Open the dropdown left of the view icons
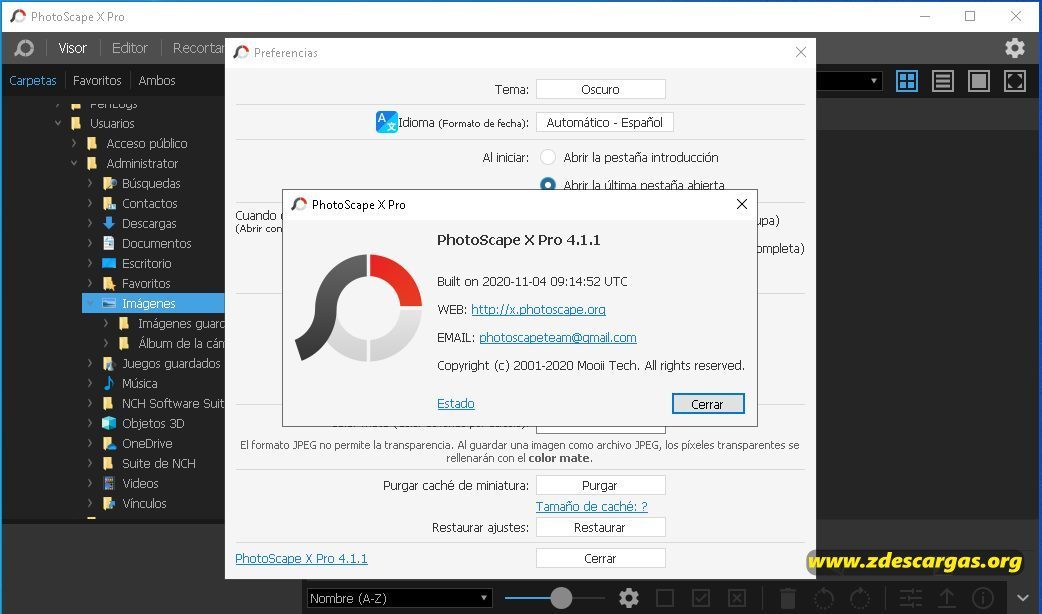The width and height of the screenshot is (1042, 614). coord(849,81)
